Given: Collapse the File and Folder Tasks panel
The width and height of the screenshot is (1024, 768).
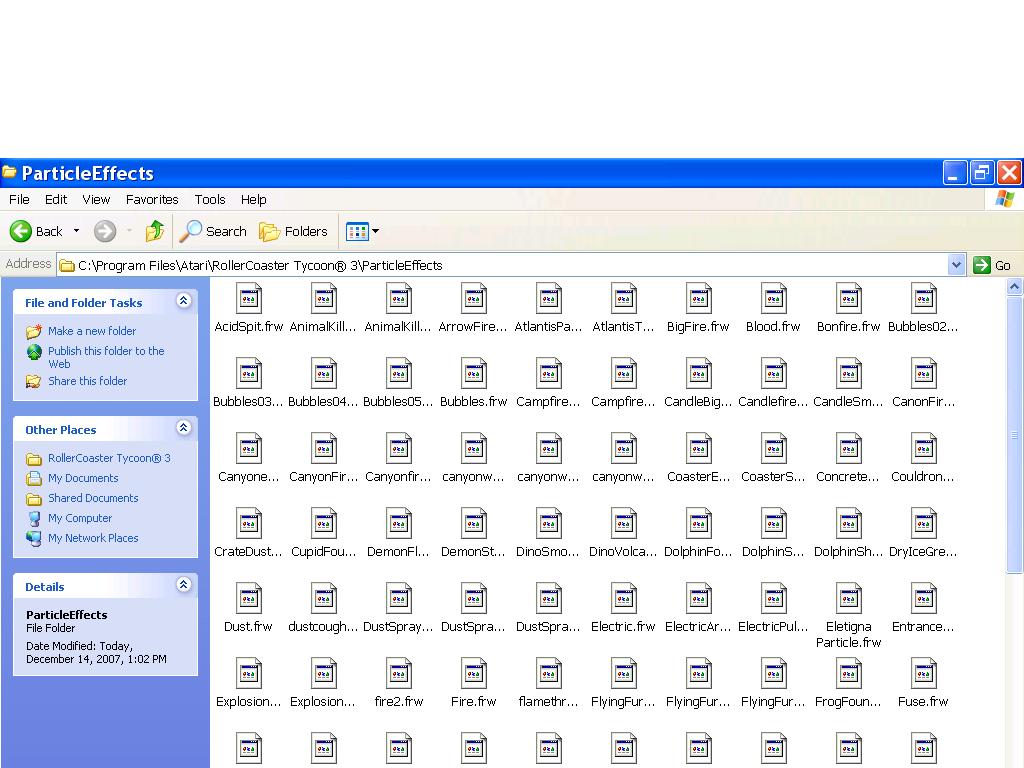Looking at the screenshot, I should 183,301.
